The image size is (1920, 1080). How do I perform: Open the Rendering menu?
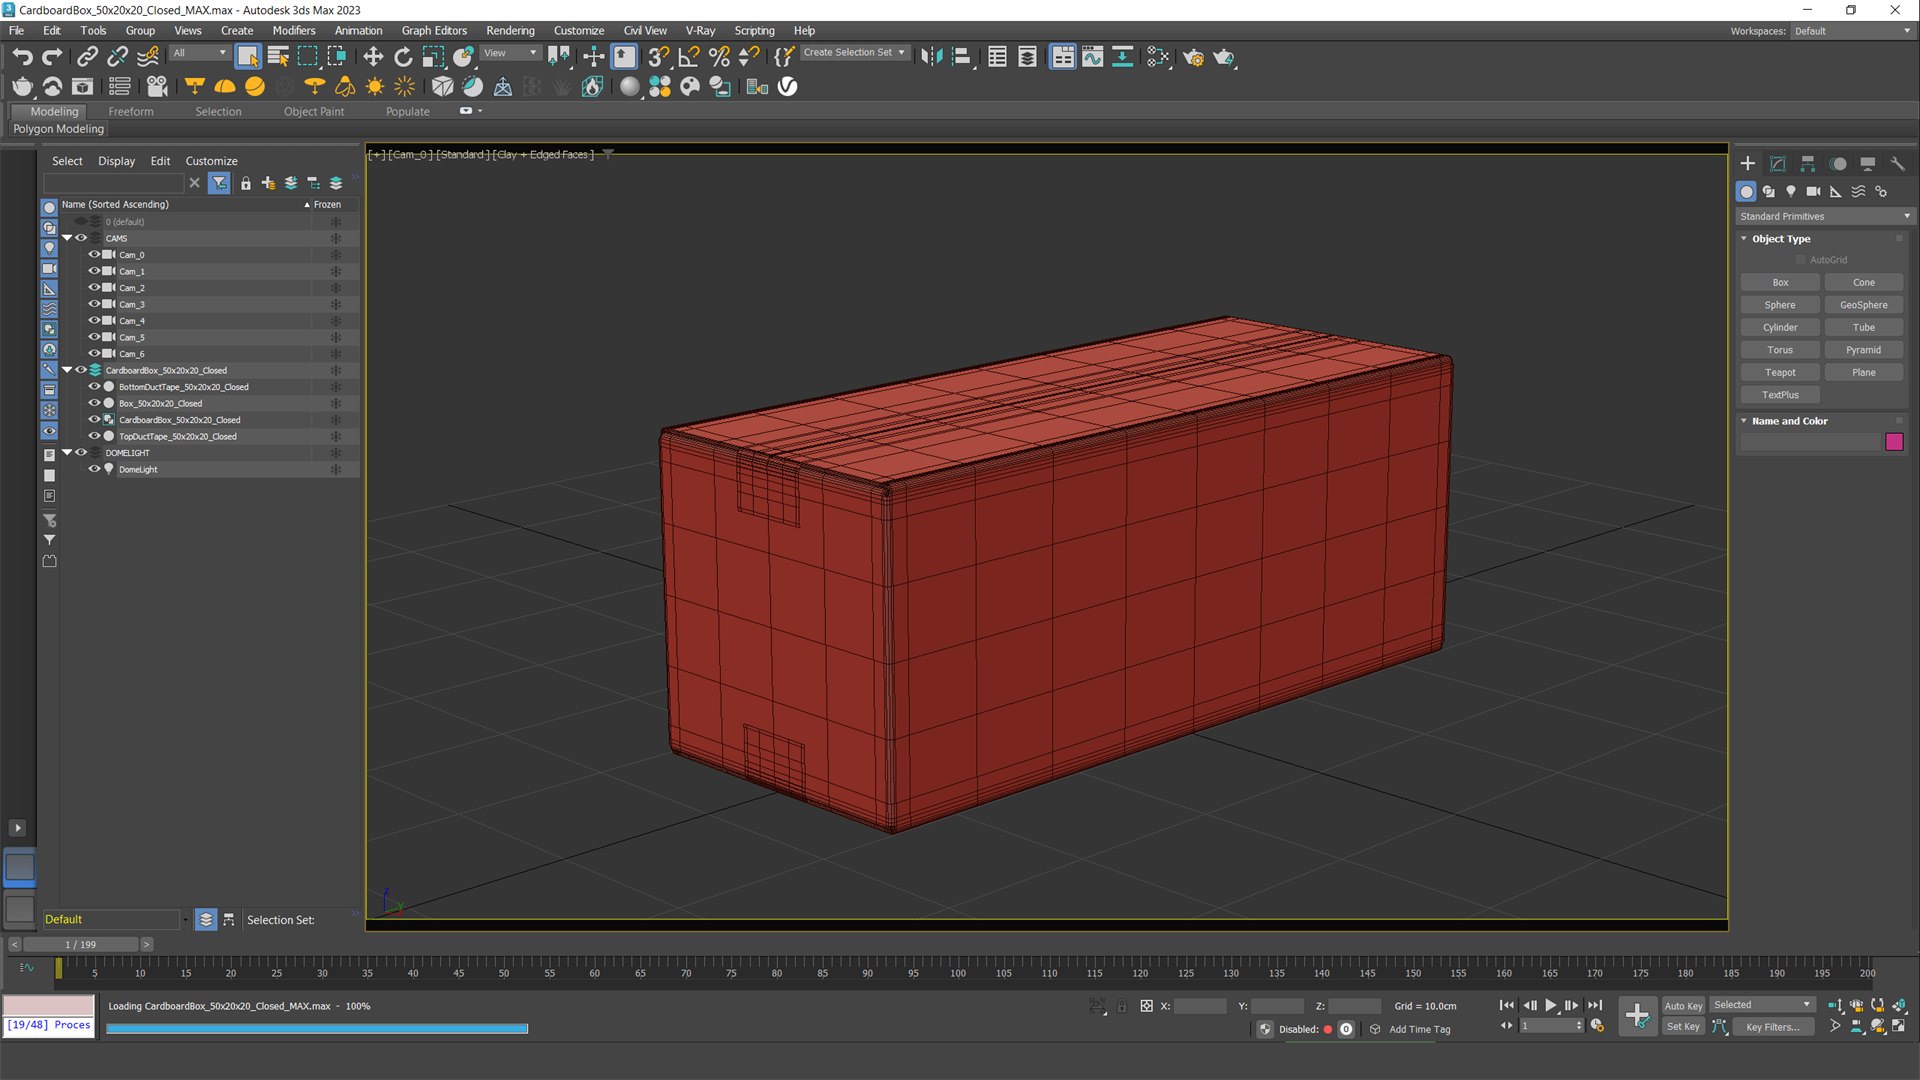click(510, 31)
